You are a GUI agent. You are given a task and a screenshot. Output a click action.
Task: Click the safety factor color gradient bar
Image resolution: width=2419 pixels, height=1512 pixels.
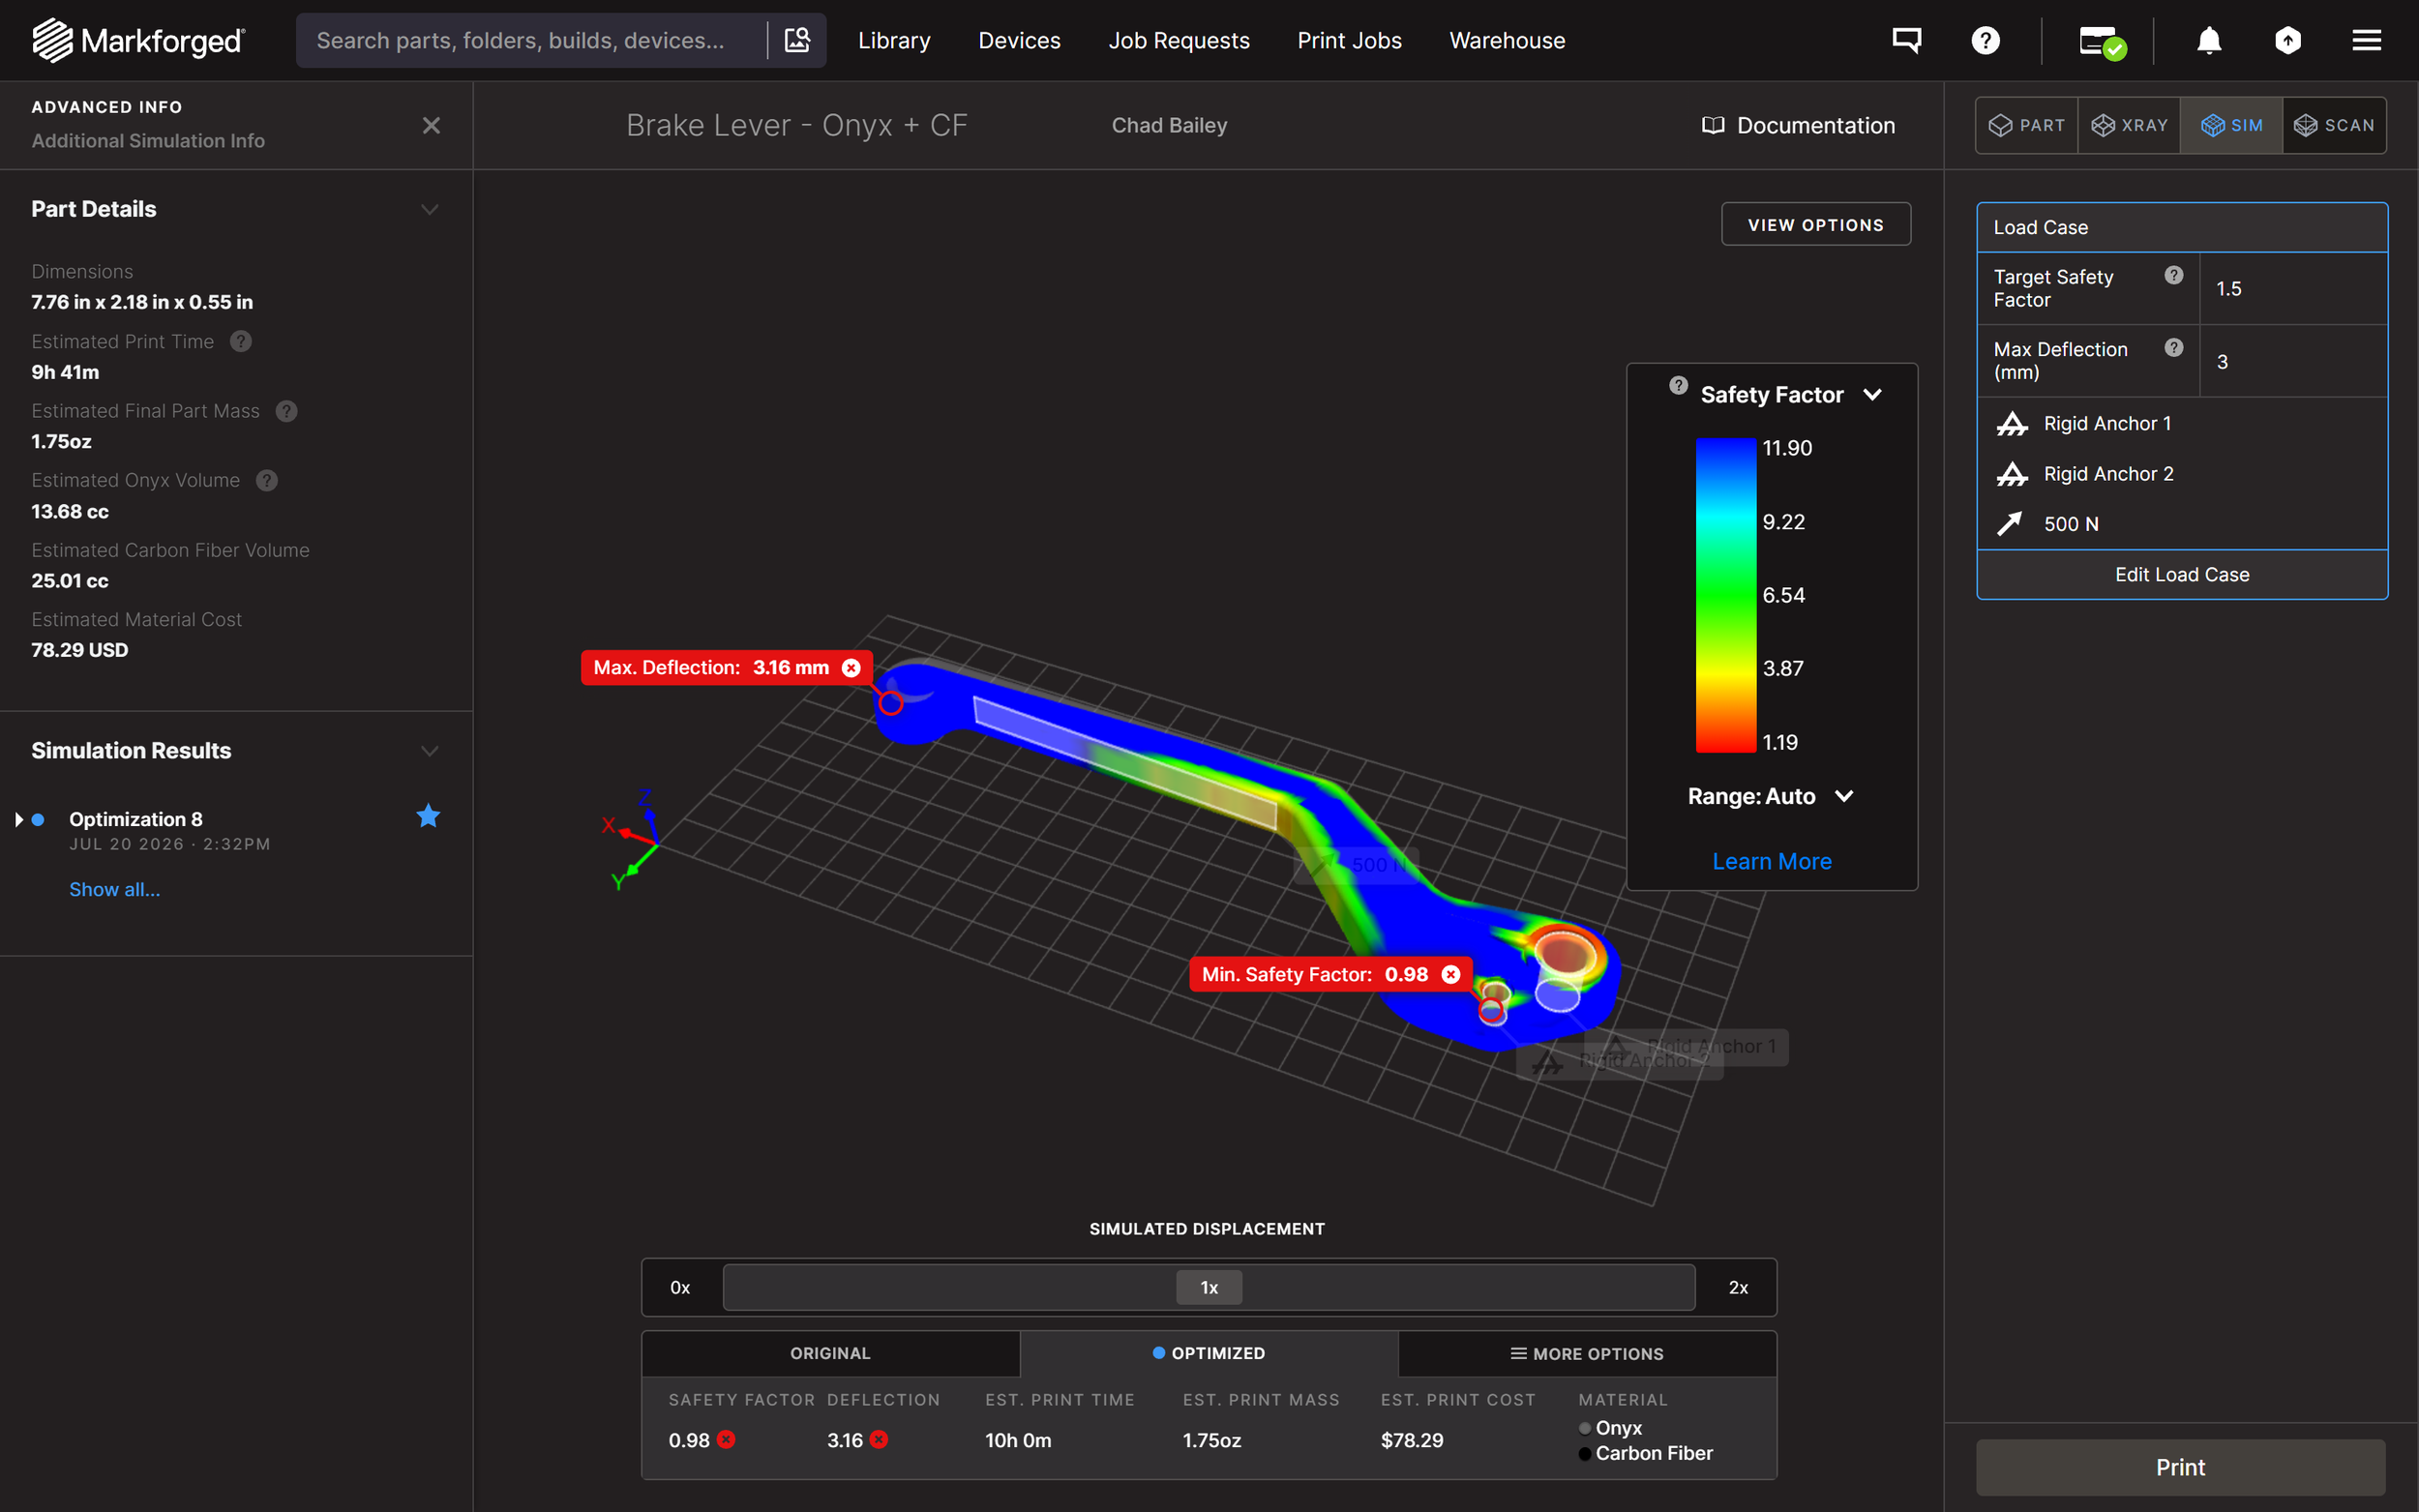click(x=1726, y=595)
